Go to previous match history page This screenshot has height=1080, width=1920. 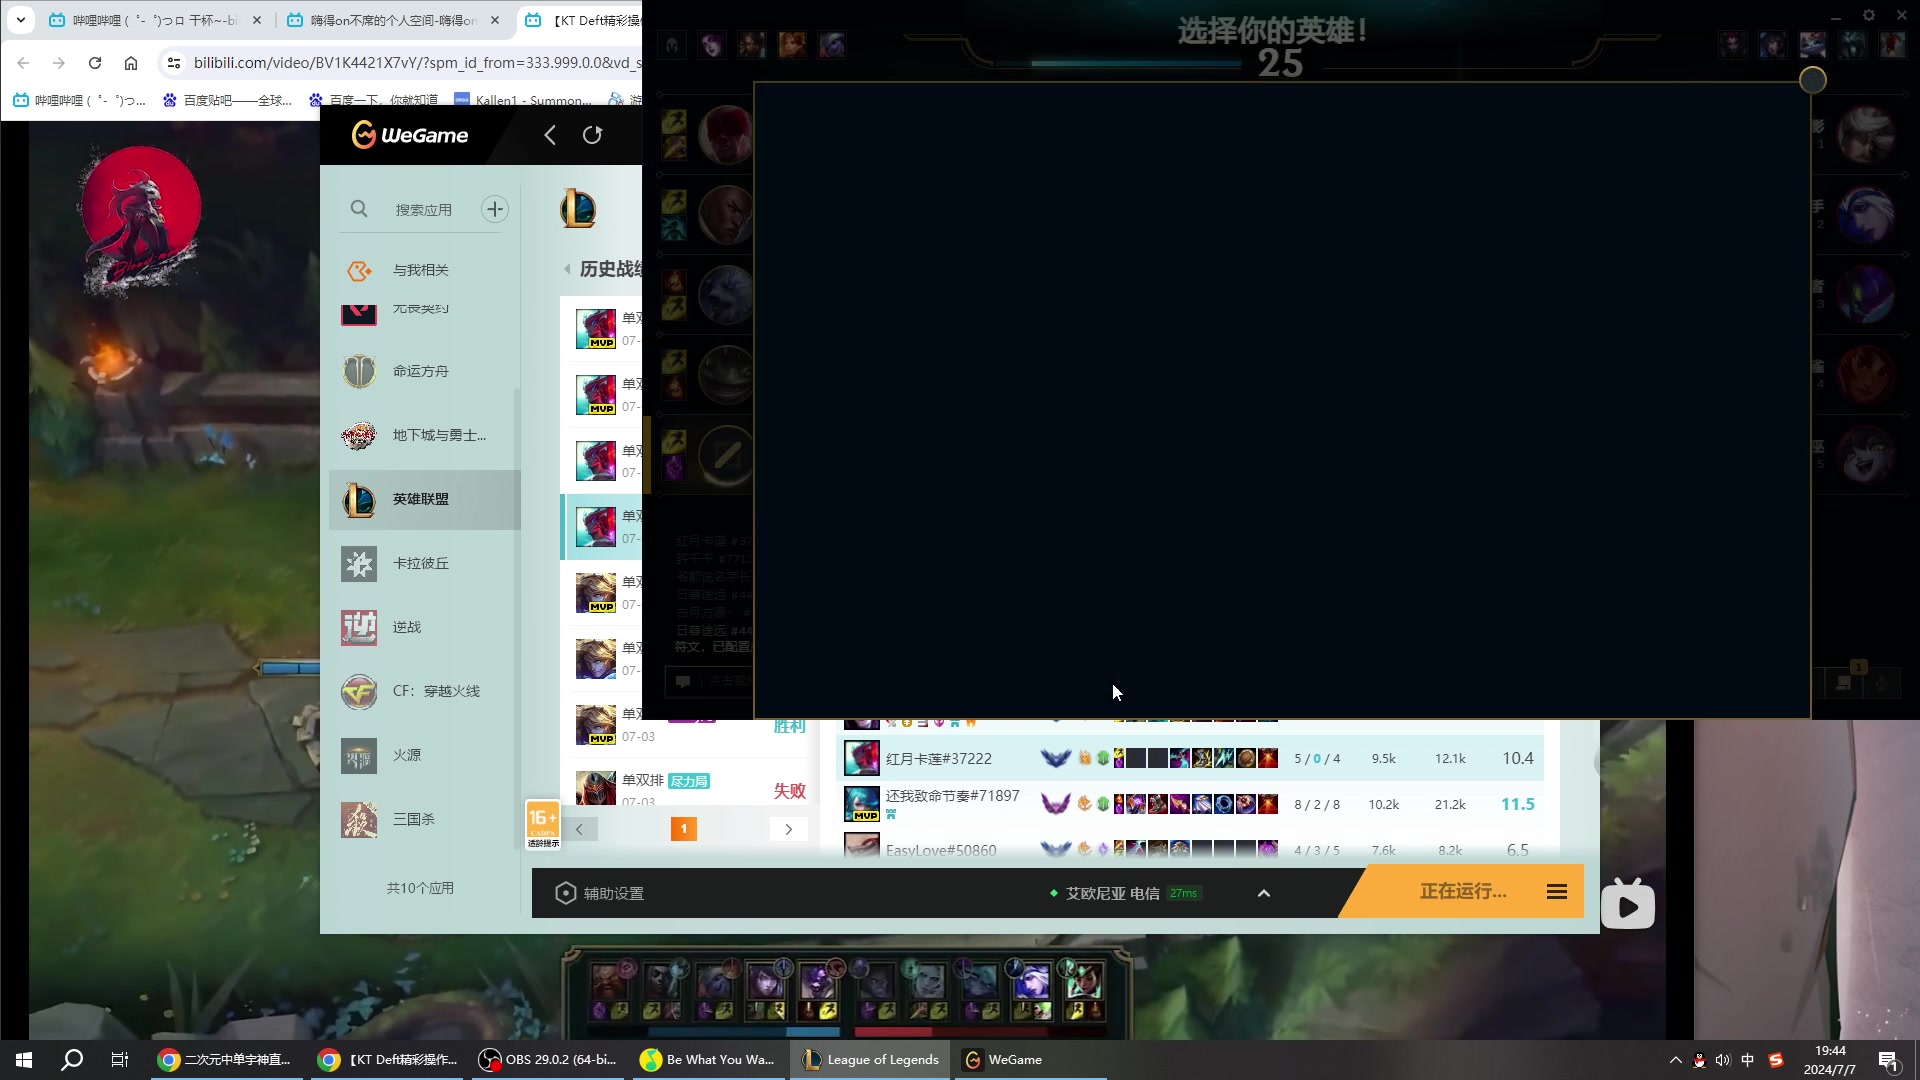pyautogui.click(x=579, y=829)
